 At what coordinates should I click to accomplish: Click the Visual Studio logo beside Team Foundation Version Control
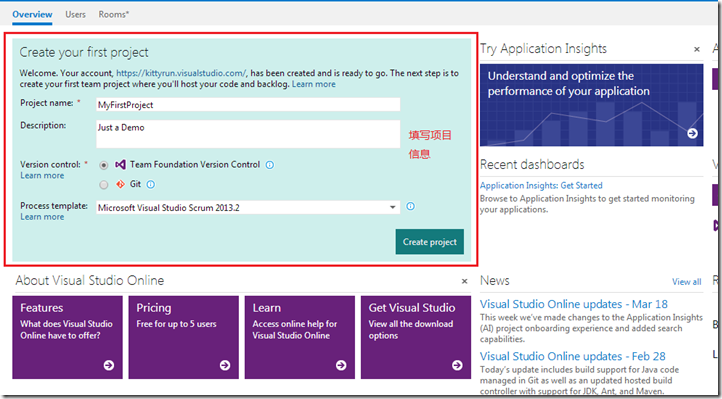coord(120,164)
